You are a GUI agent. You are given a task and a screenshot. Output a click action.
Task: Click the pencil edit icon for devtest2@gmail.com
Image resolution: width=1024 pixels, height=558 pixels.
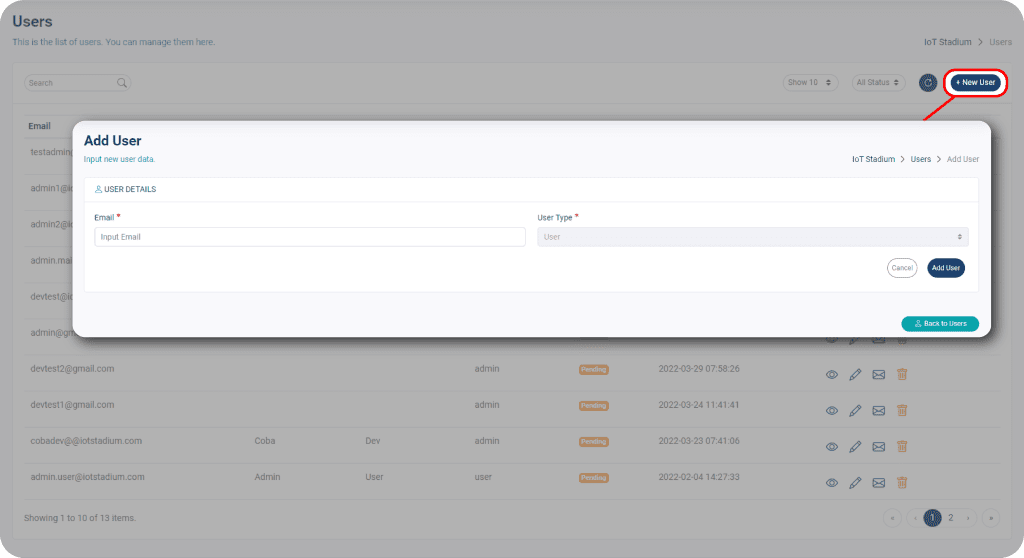pos(855,374)
